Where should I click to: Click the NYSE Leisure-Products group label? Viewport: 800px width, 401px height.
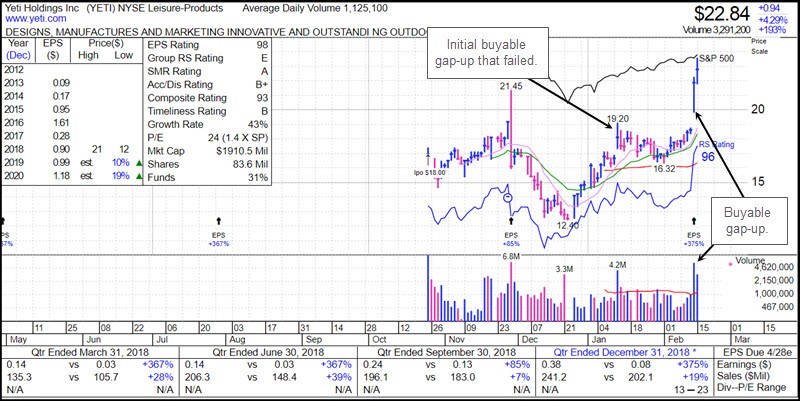[x=172, y=8]
